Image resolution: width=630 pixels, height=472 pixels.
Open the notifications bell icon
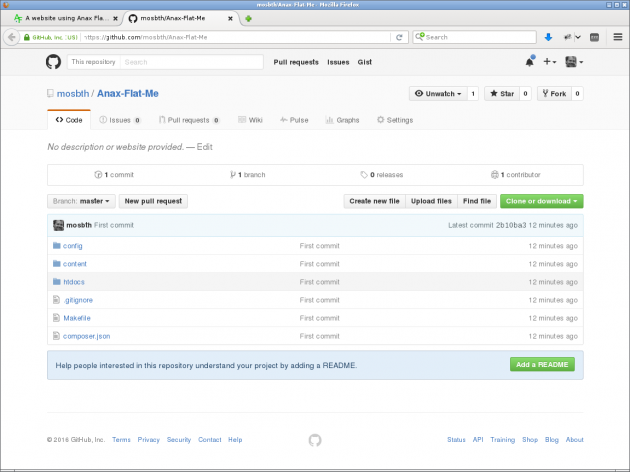point(530,62)
